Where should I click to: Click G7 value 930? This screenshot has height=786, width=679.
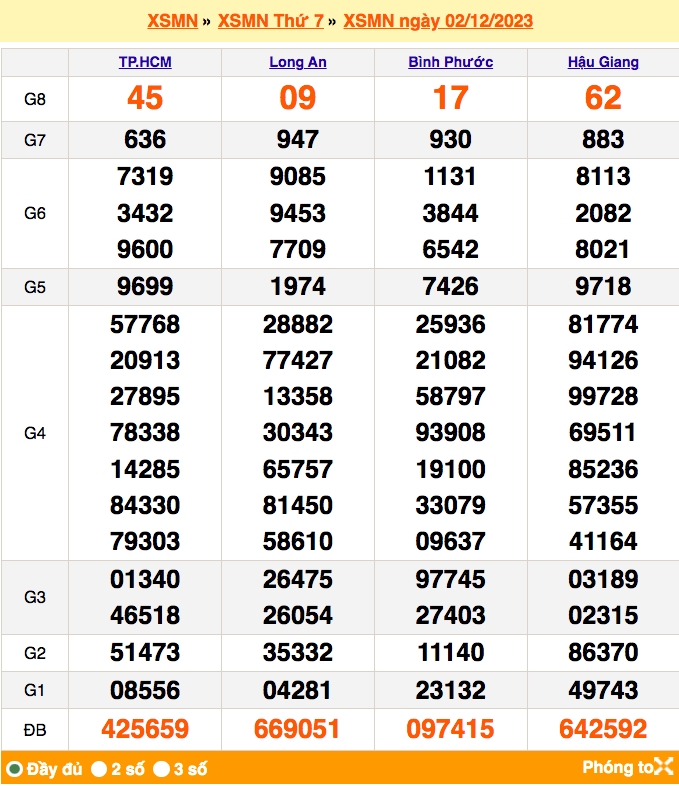point(450,139)
